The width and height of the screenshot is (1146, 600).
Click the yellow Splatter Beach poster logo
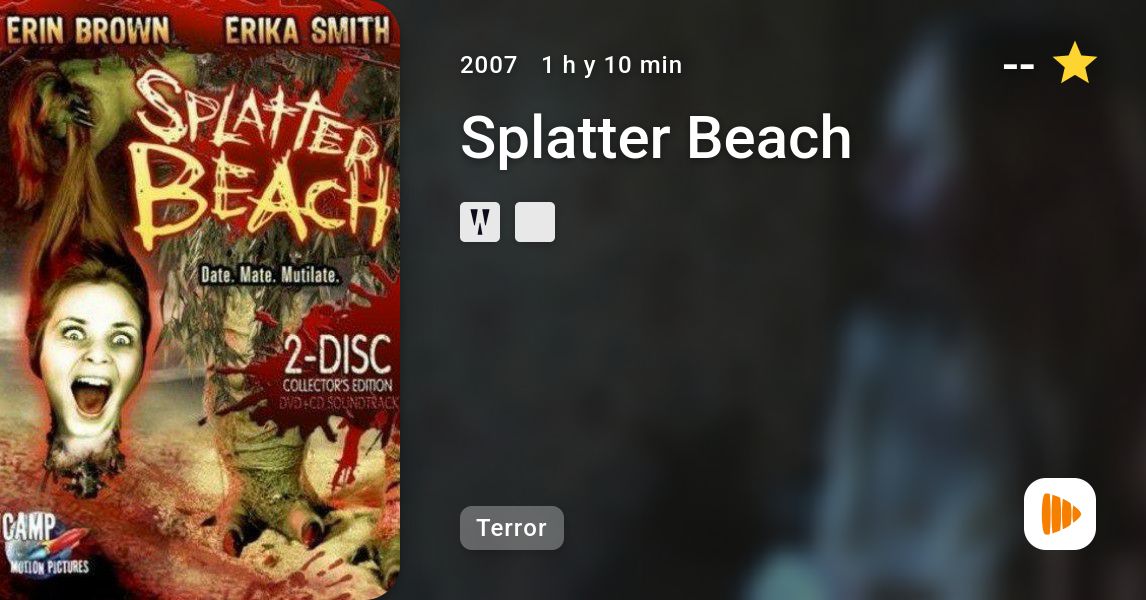click(x=259, y=161)
